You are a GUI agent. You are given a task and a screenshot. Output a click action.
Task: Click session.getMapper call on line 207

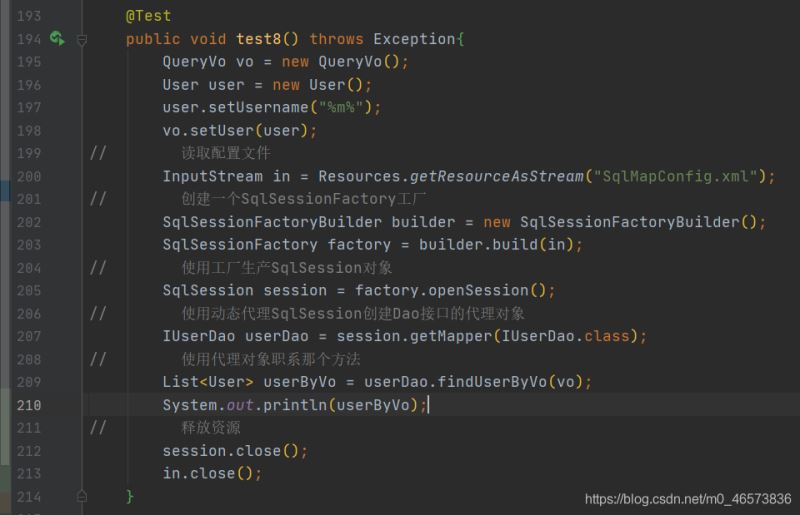[414, 336]
